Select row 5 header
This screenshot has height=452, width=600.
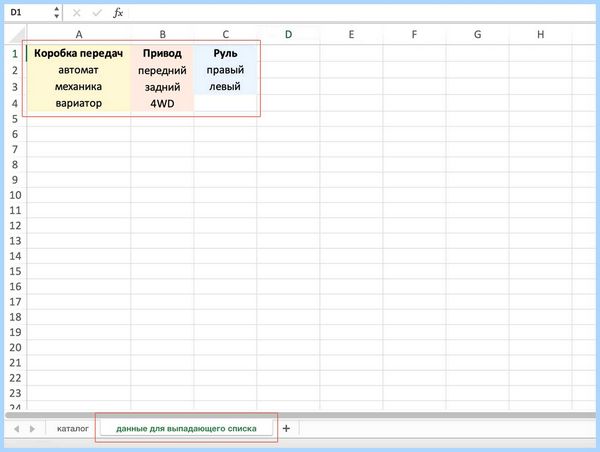coord(15,119)
